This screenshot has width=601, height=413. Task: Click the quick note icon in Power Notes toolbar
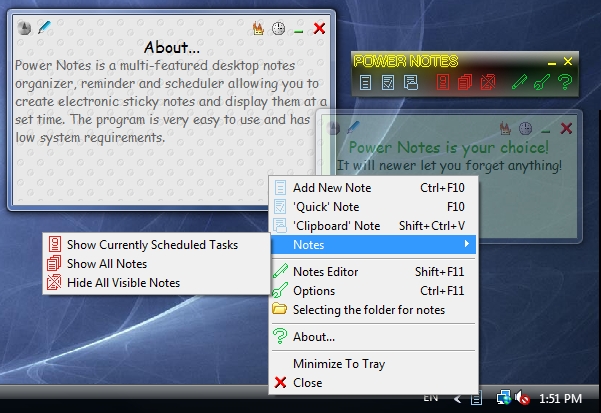(x=388, y=82)
